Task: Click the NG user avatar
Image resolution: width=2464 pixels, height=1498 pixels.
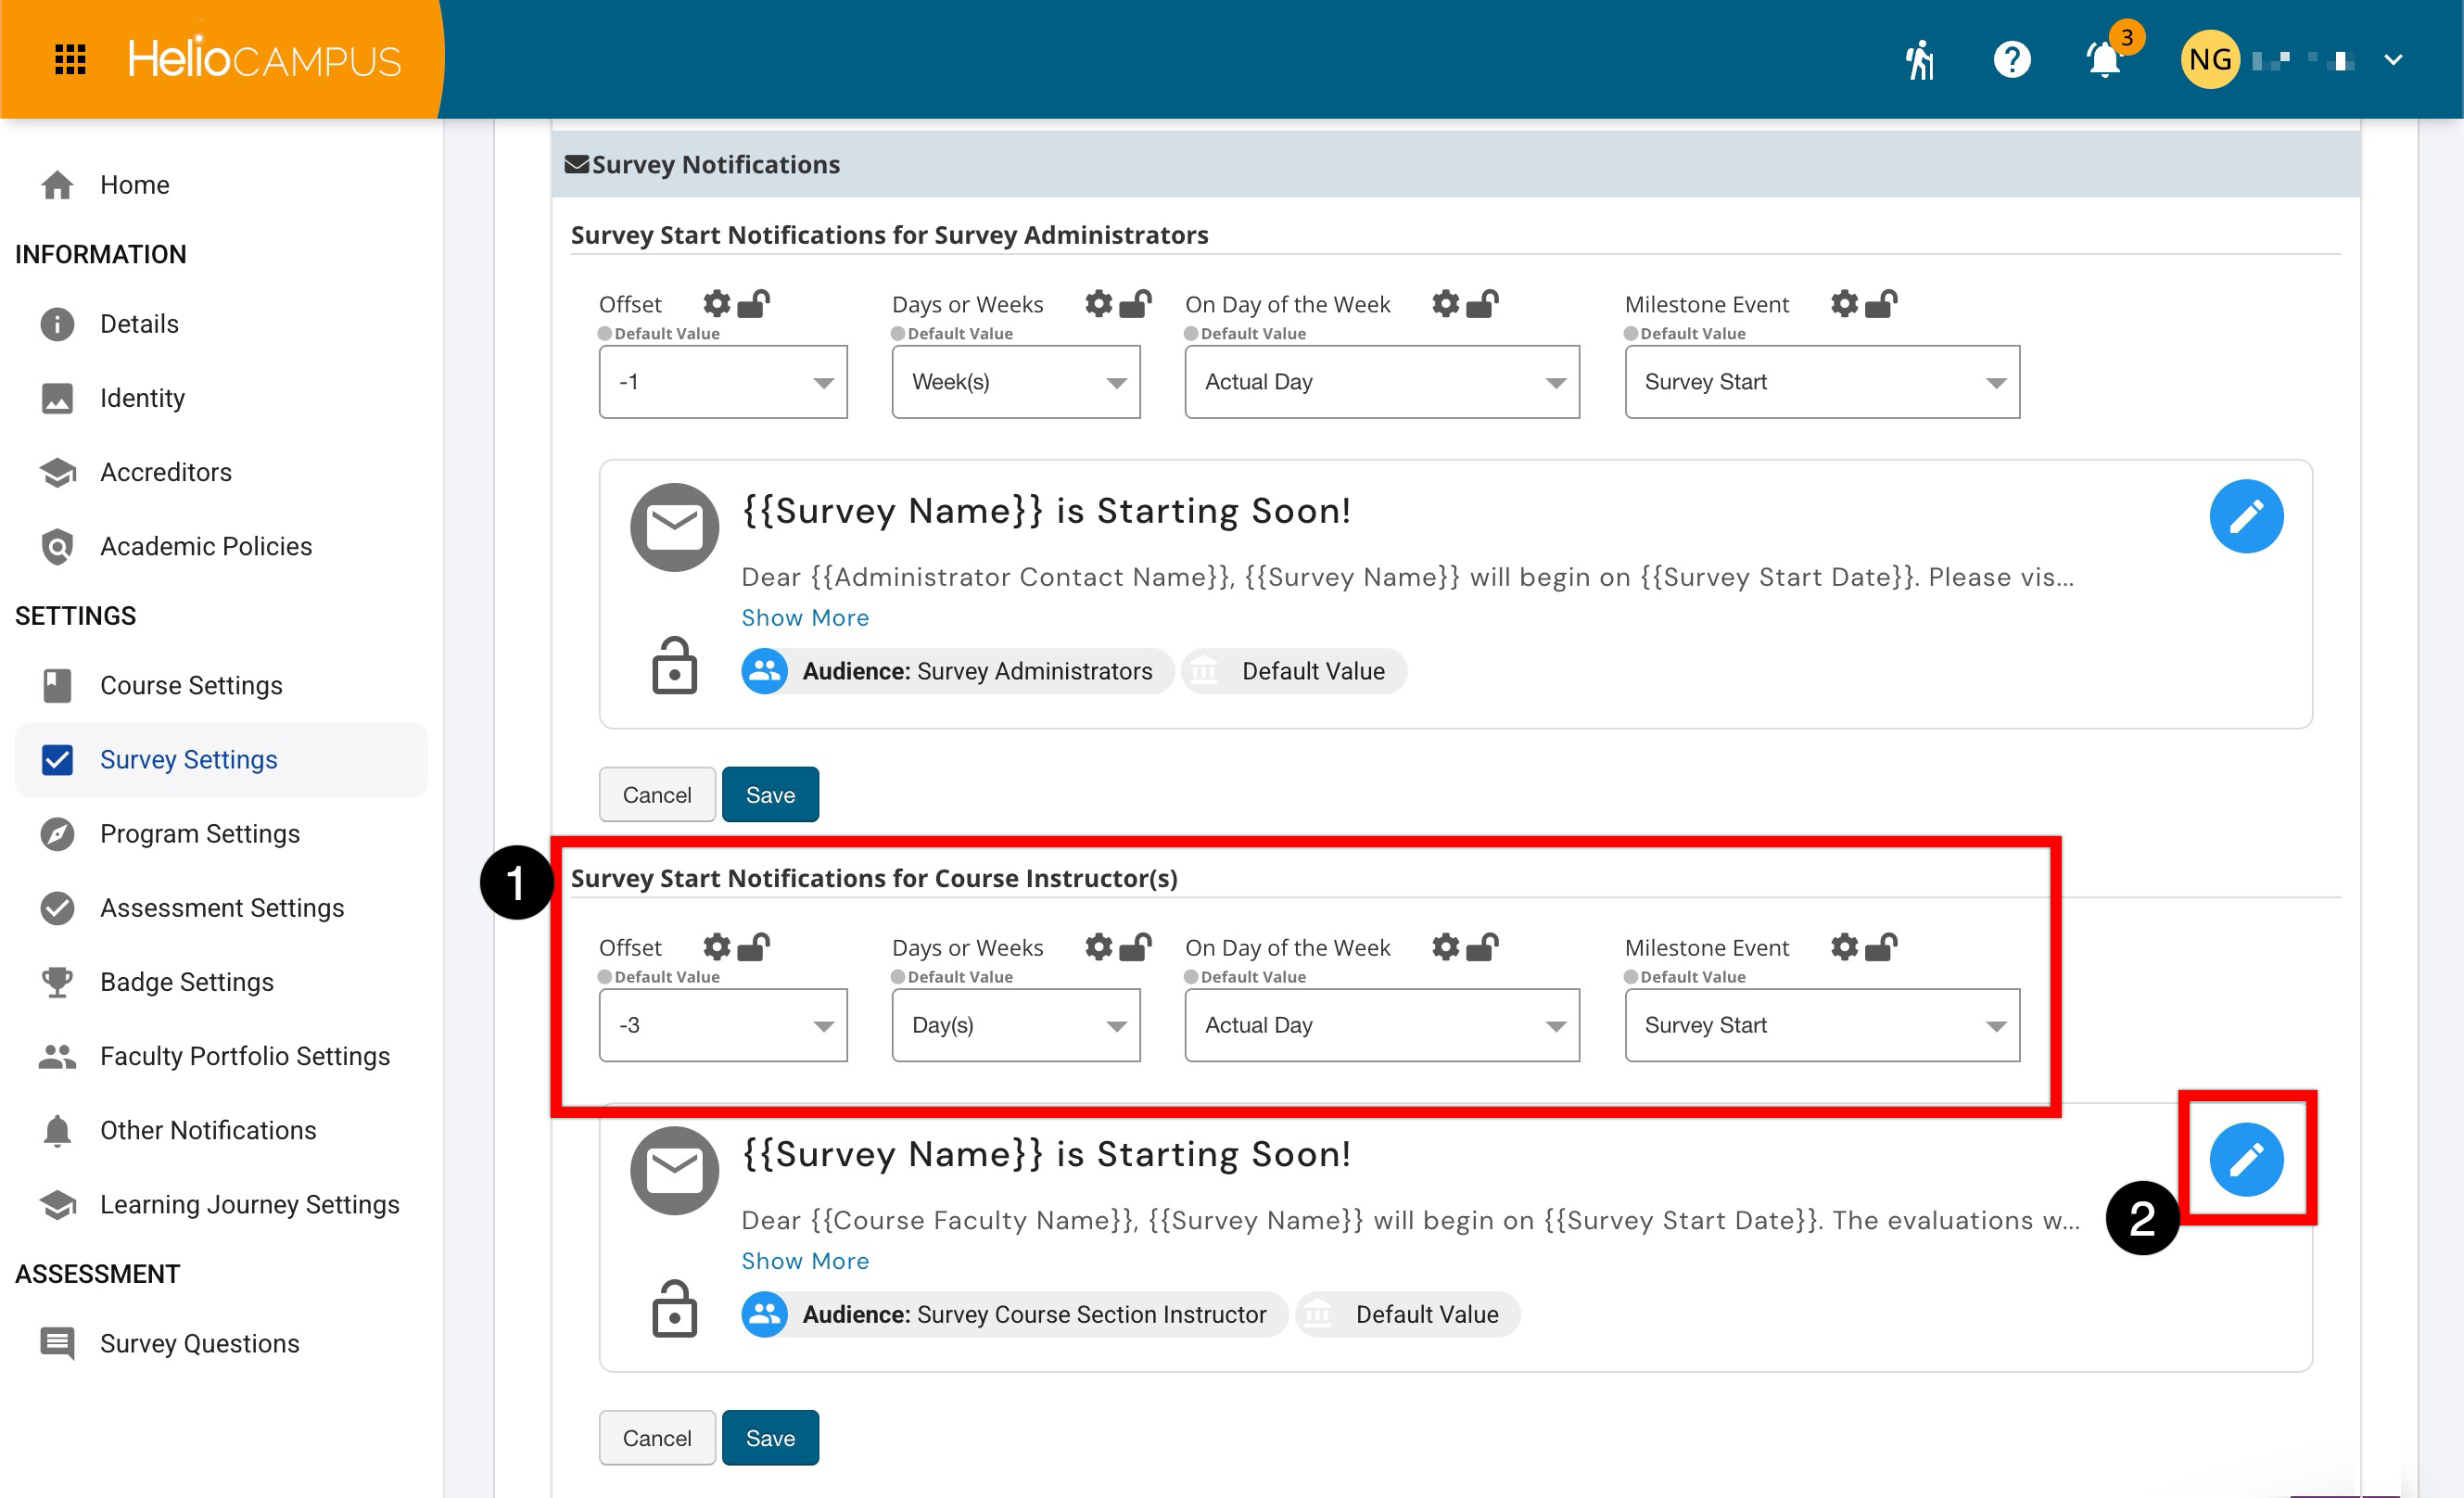Action: click(2210, 60)
